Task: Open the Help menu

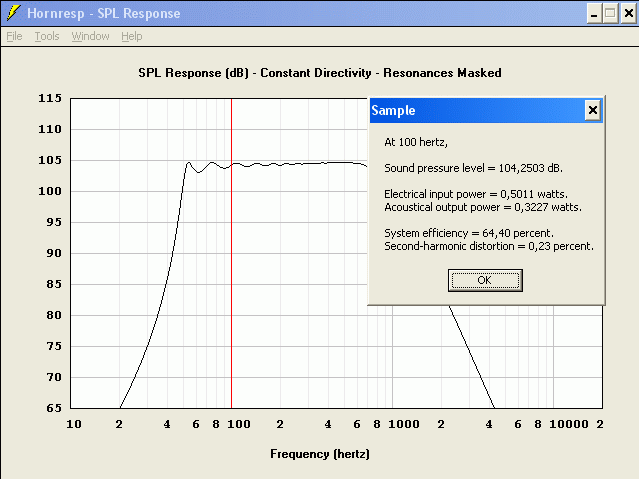Action: 132,36
